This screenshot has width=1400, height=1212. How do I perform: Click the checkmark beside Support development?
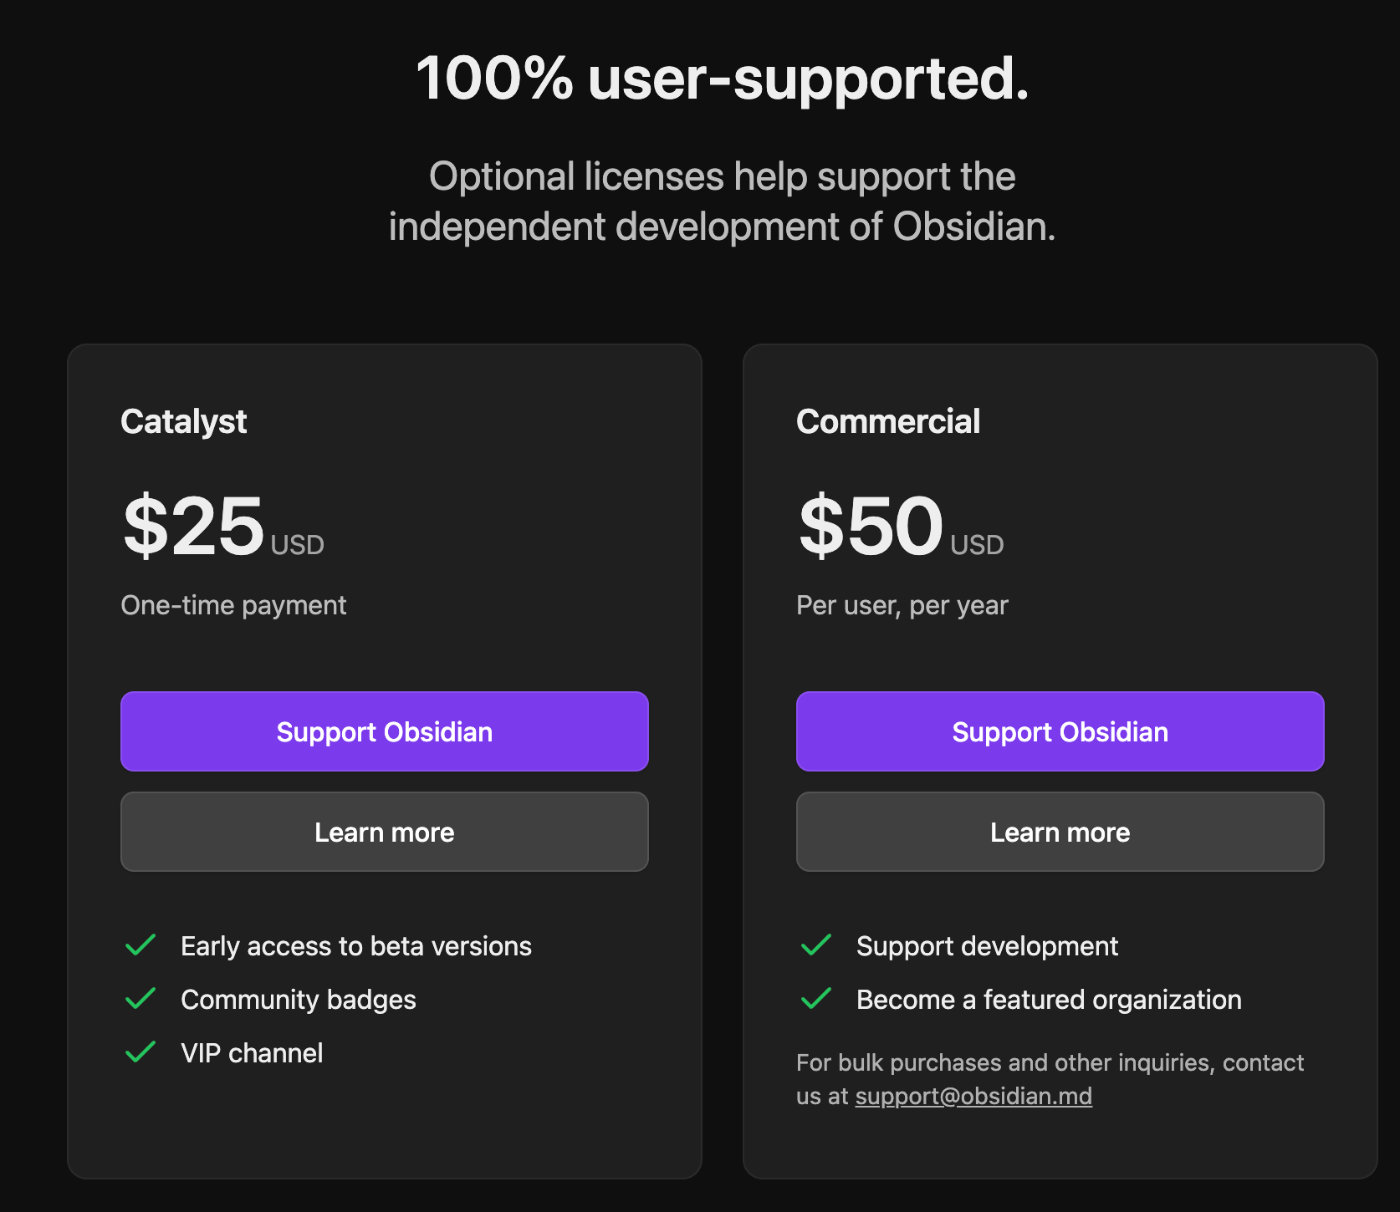coord(816,945)
